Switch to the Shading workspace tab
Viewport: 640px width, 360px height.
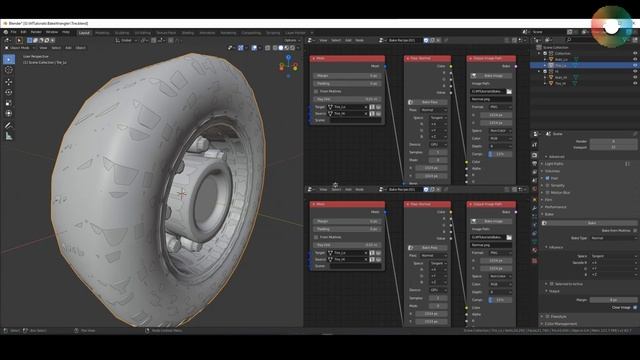tap(188, 33)
